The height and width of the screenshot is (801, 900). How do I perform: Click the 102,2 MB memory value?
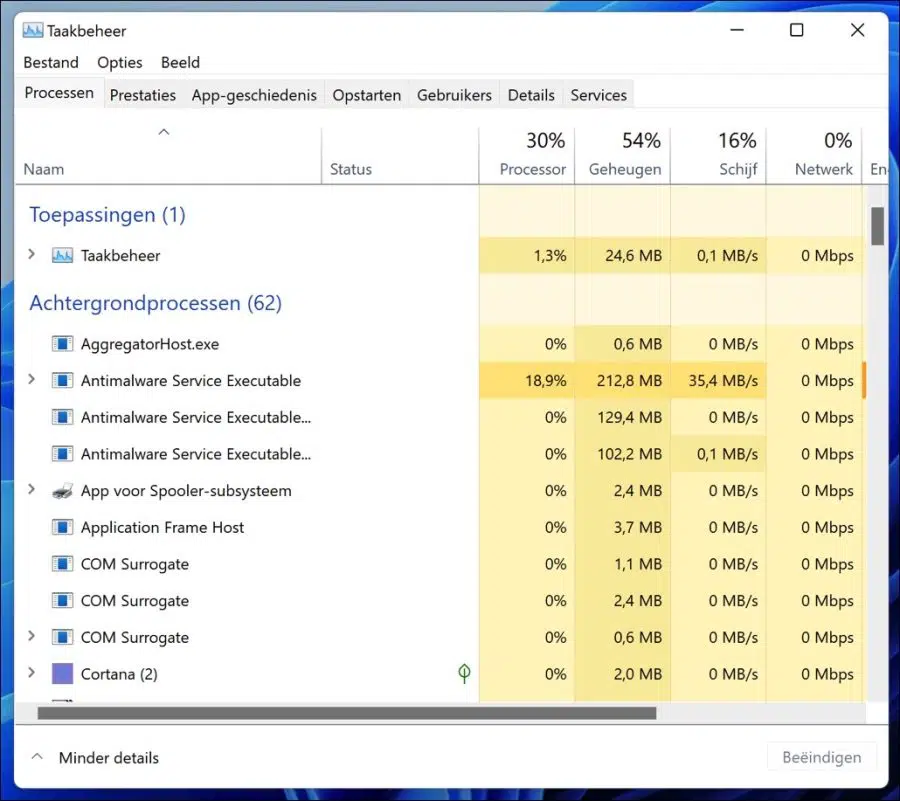(630, 454)
